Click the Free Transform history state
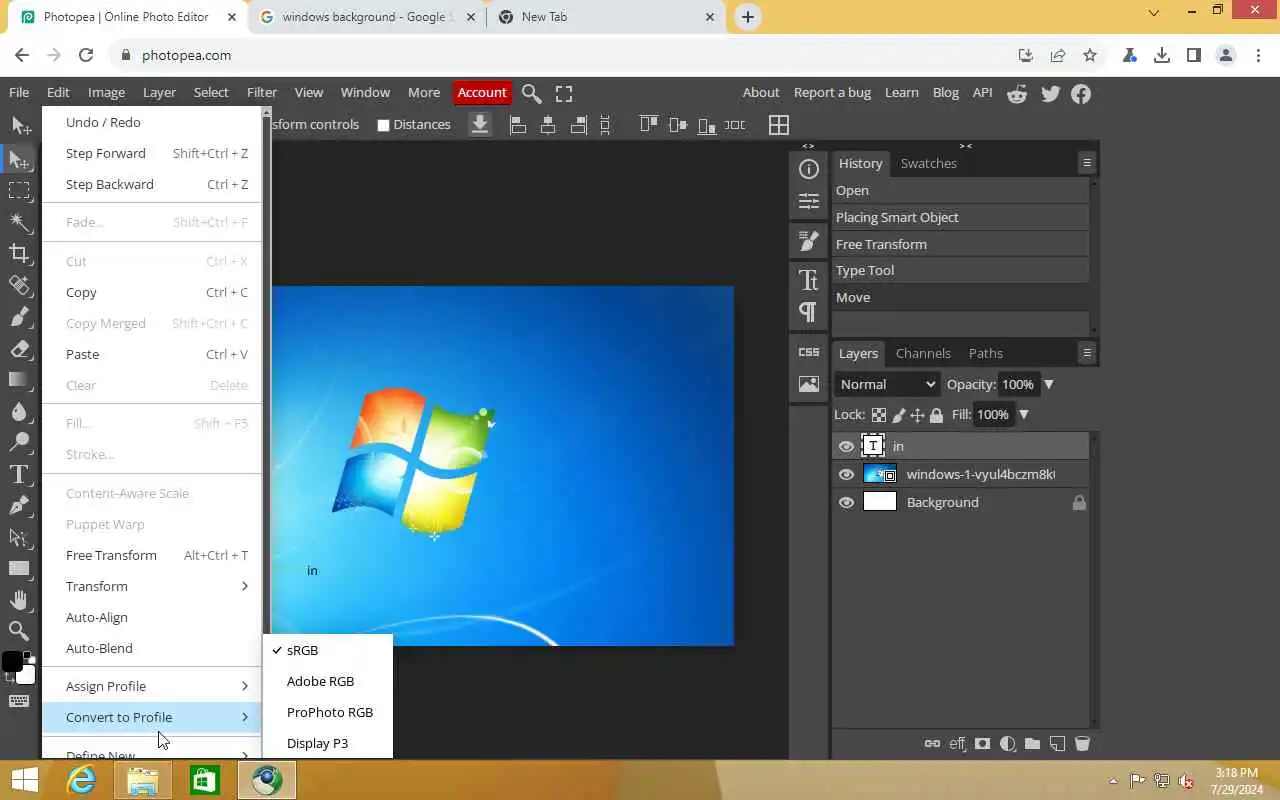 [x=961, y=244]
